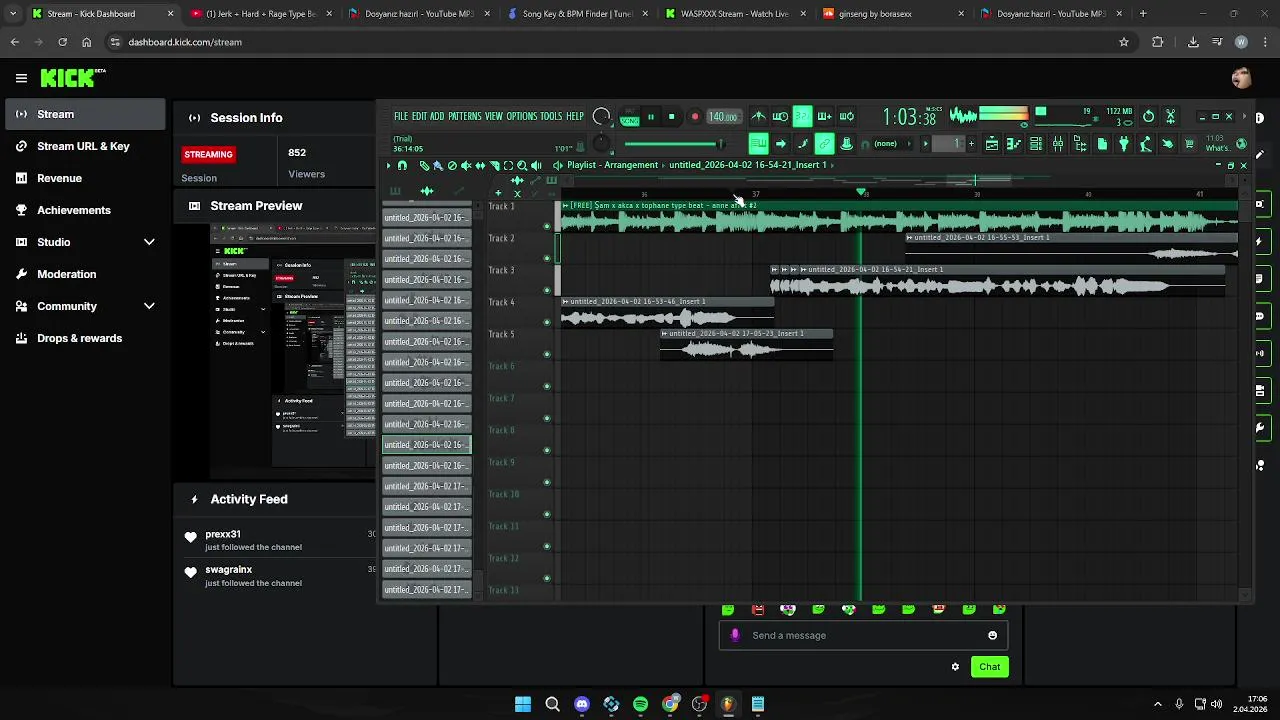Click the master volume knob

(x=601, y=116)
